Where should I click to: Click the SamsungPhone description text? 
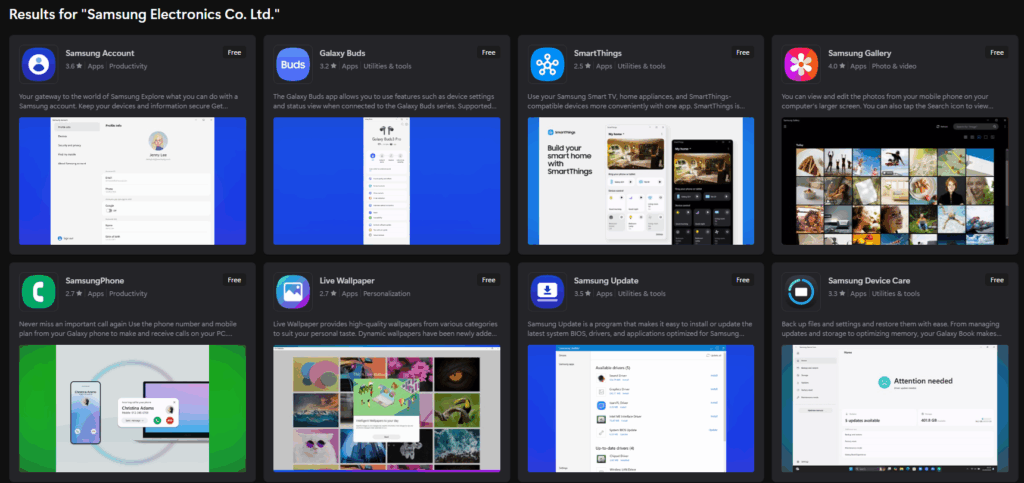128,328
